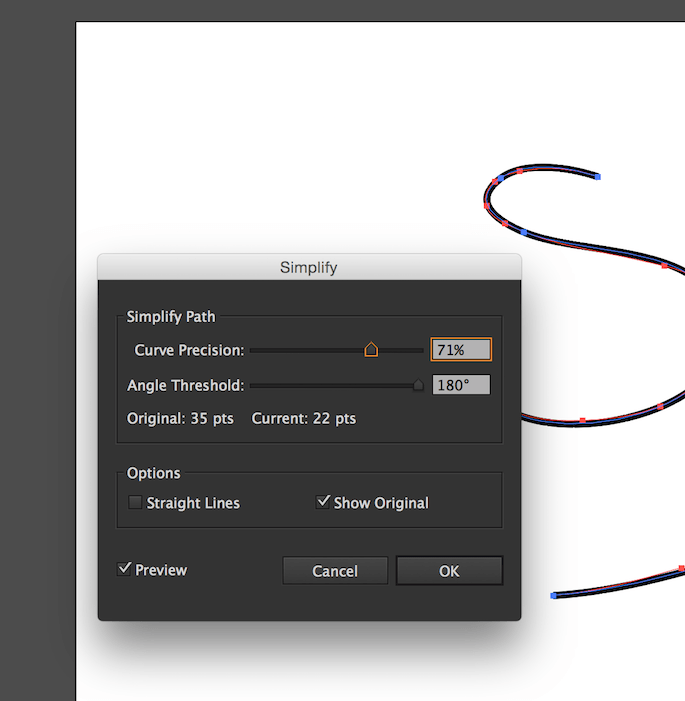Click the far left of Curve Precision track
The image size is (685, 701).
click(254, 350)
